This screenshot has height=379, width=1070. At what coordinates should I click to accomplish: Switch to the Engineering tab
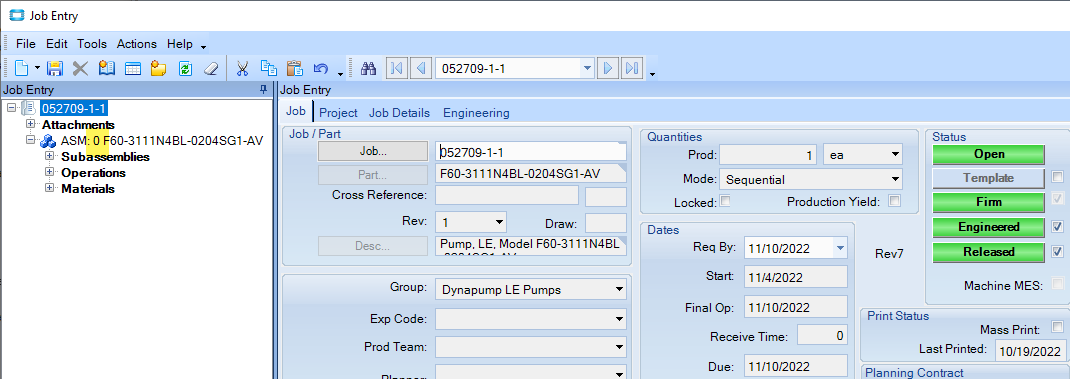pyautogui.click(x=476, y=113)
